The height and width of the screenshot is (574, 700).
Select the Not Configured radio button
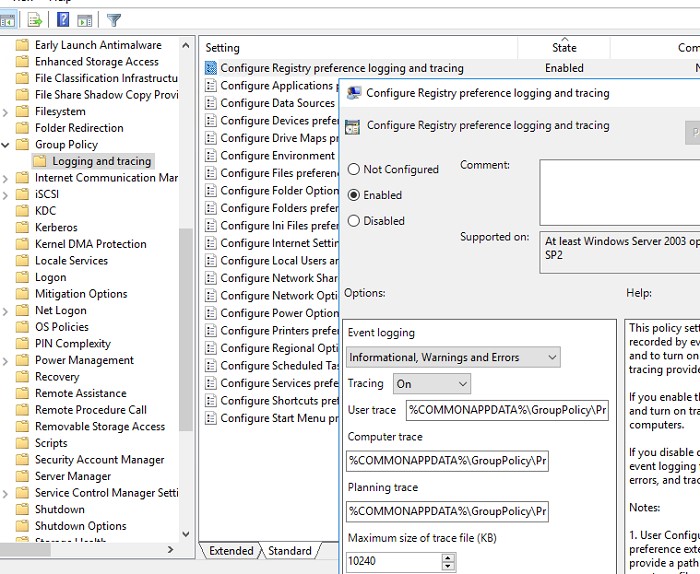(x=354, y=169)
